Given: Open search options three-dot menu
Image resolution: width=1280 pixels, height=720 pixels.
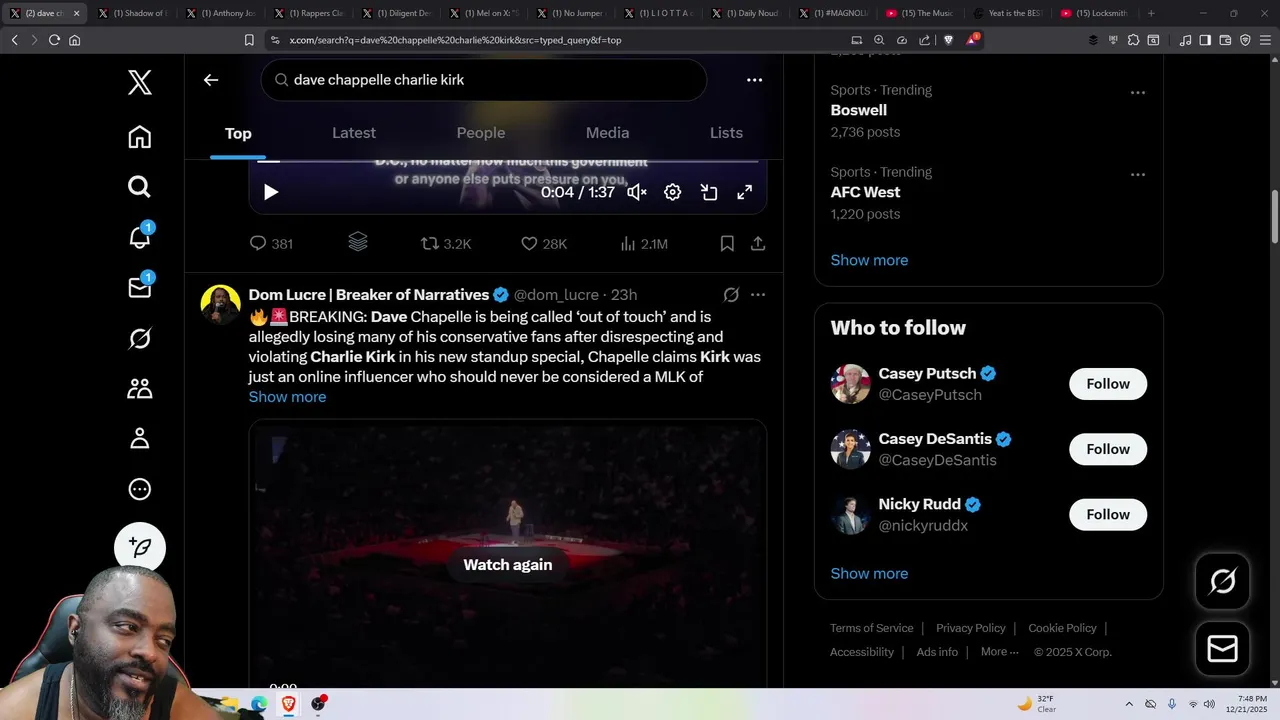Looking at the screenshot, I should 755,80.
